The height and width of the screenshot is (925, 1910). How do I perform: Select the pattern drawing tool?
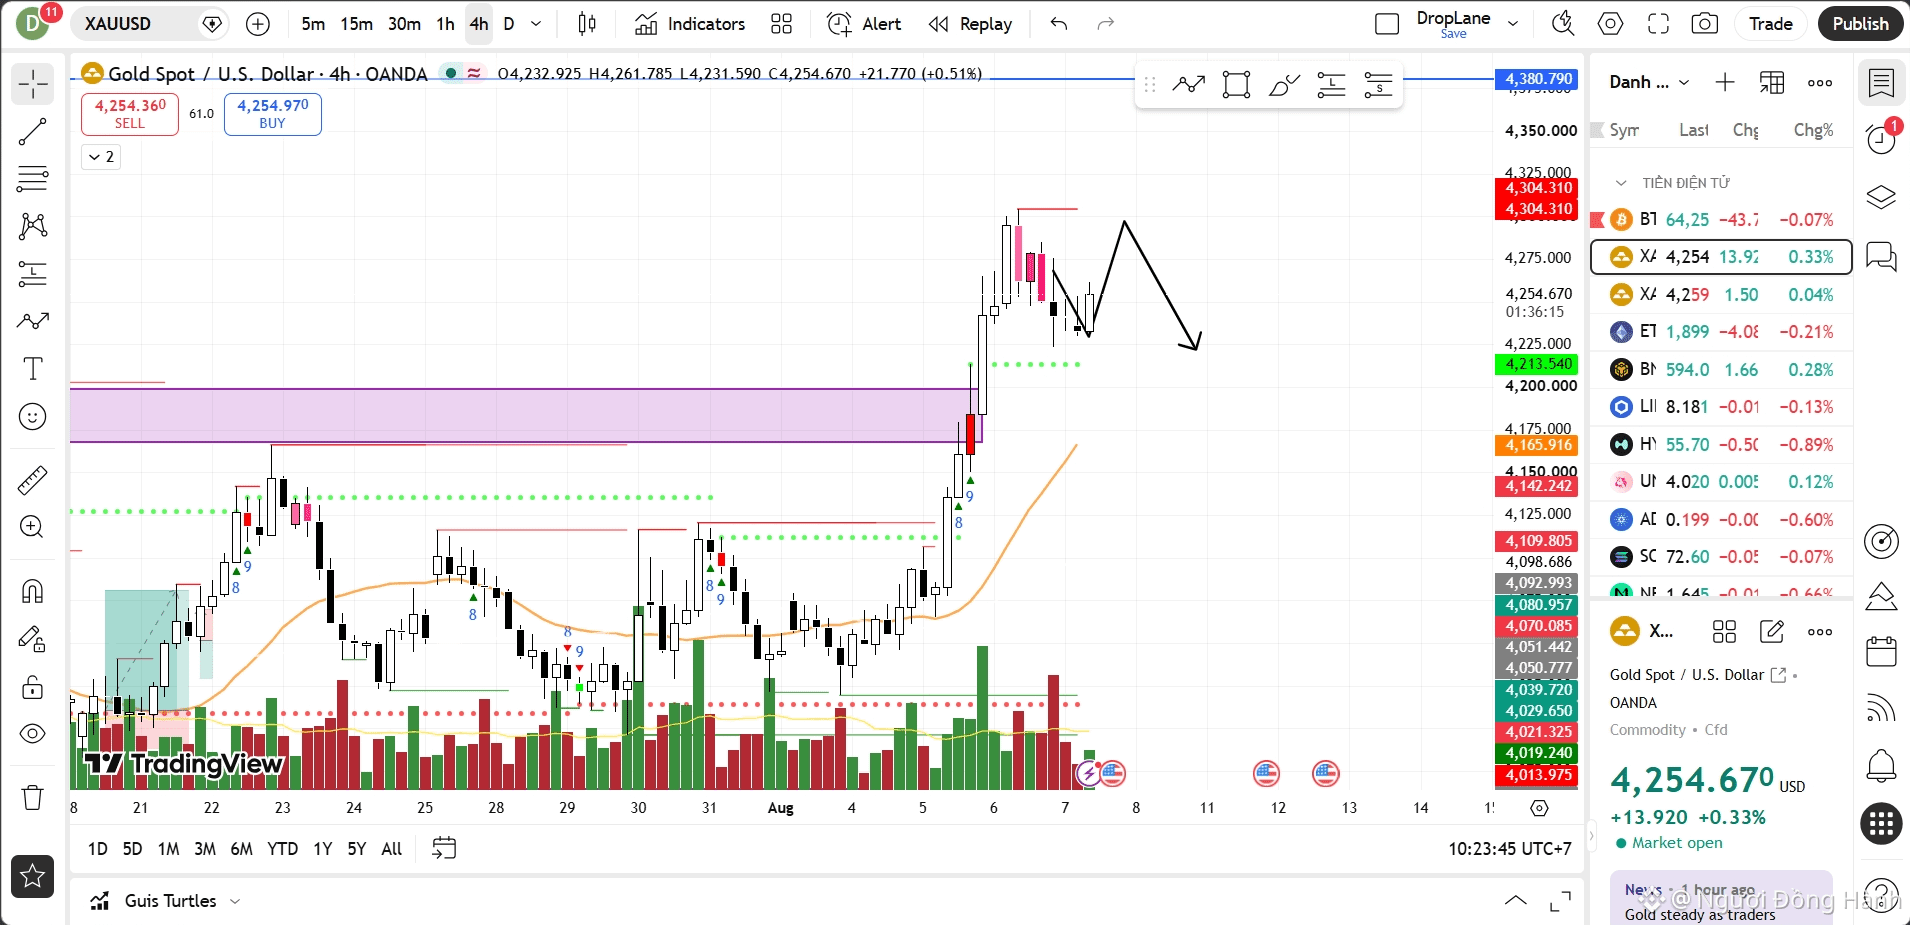33,226
